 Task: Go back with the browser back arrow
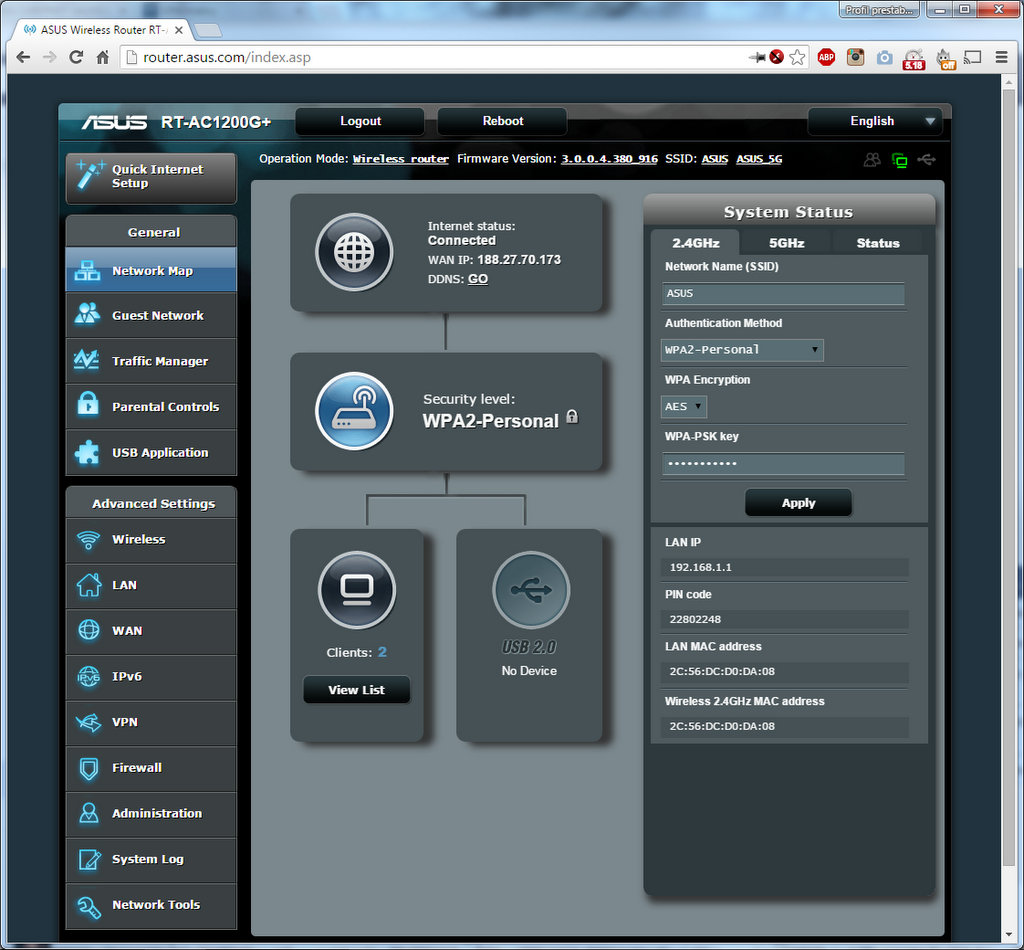24,57
